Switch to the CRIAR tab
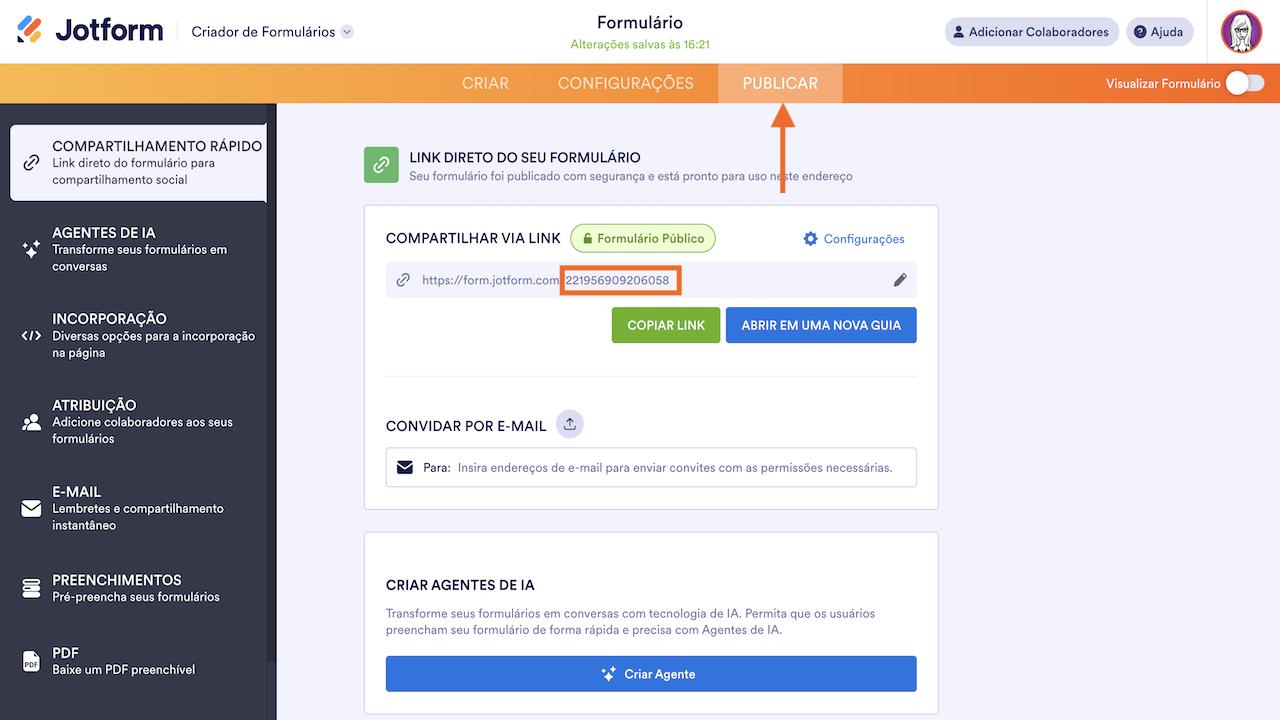Image resolution: width=1280 pixels, height=720 pixels. 485,83
